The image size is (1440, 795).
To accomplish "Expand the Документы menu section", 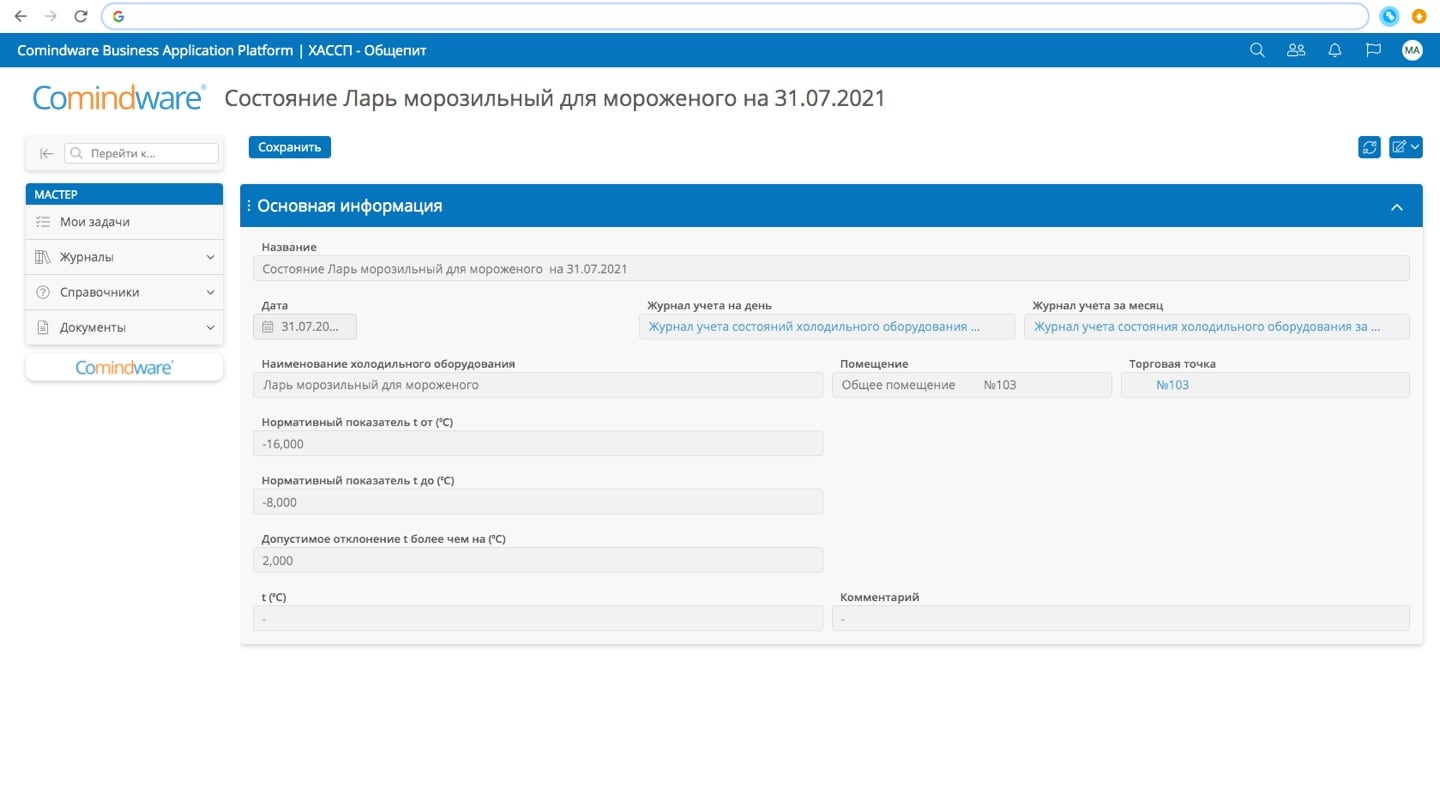I will tap(124, 327).
